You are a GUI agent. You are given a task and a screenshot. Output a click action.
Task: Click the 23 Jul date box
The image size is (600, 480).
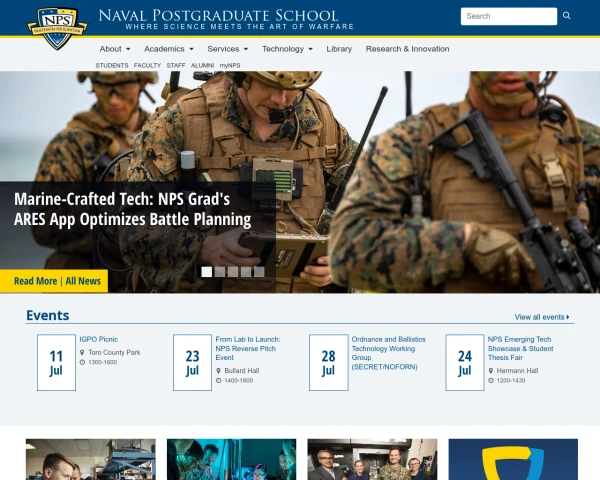(192, 362)
